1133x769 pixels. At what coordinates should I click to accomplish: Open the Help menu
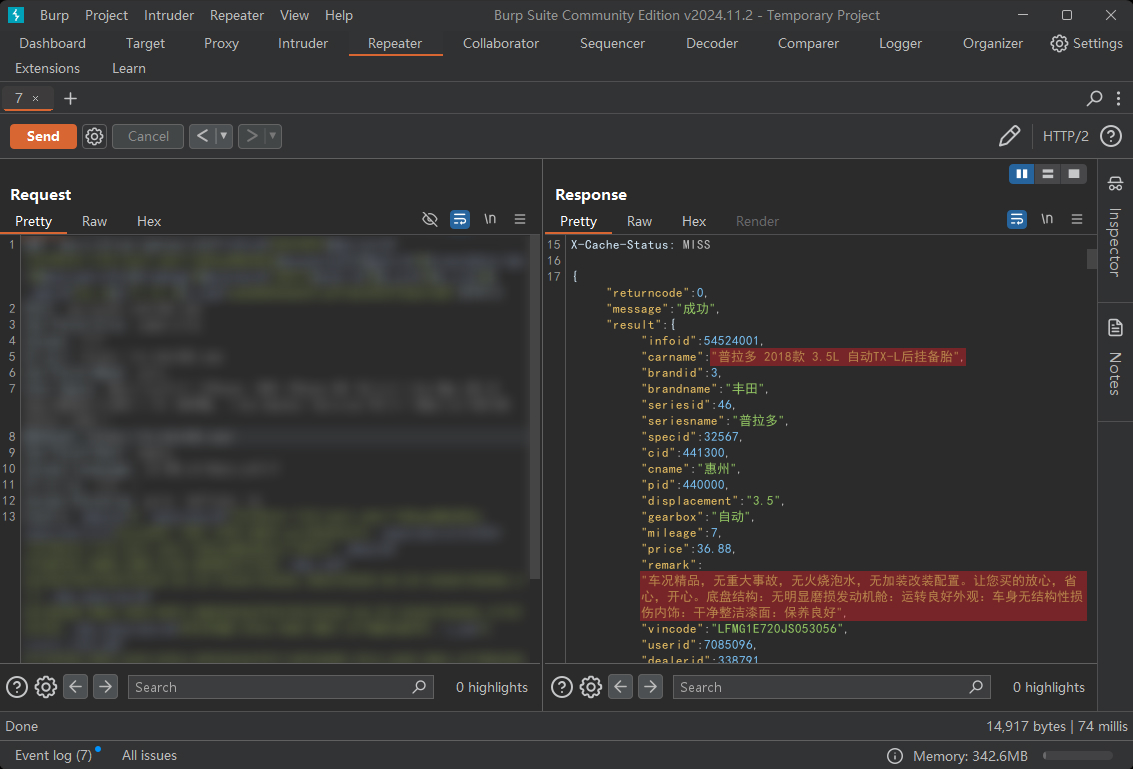tap(339, 15)
